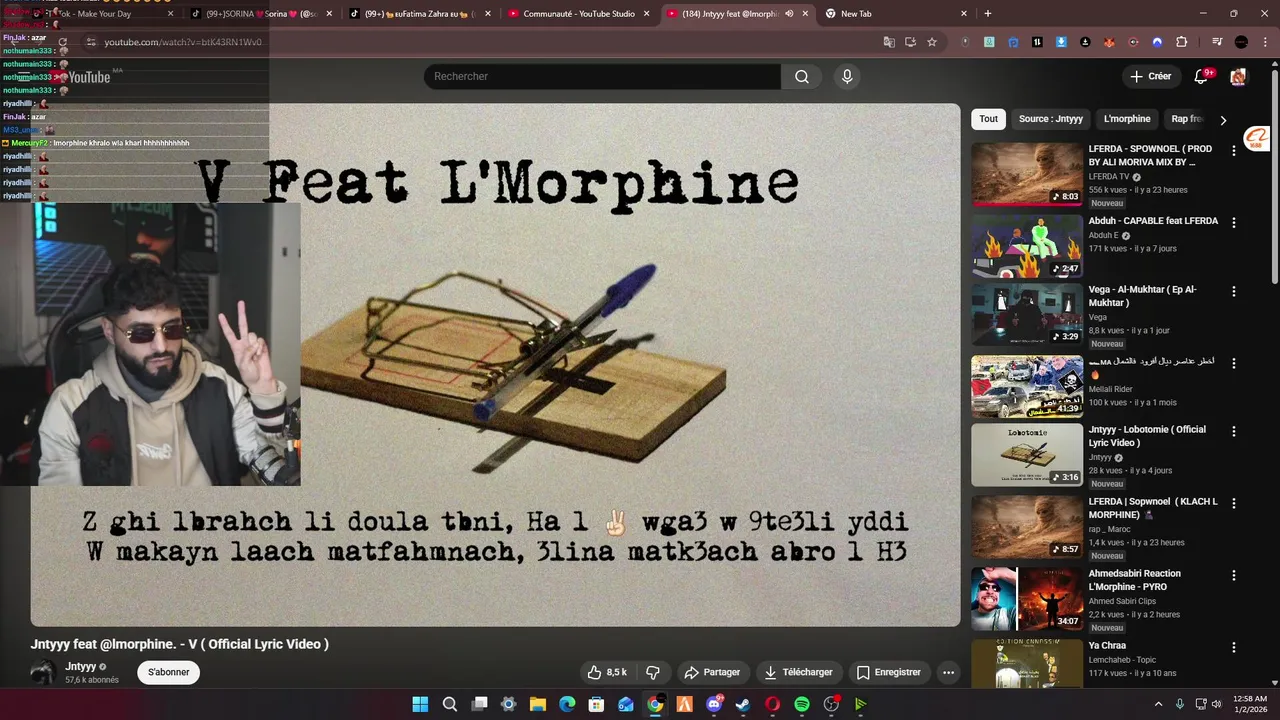Select the Tout filter chip
Image resolution: width=1280 pixels, height=720 pixels.
click(x=988, y=119)
